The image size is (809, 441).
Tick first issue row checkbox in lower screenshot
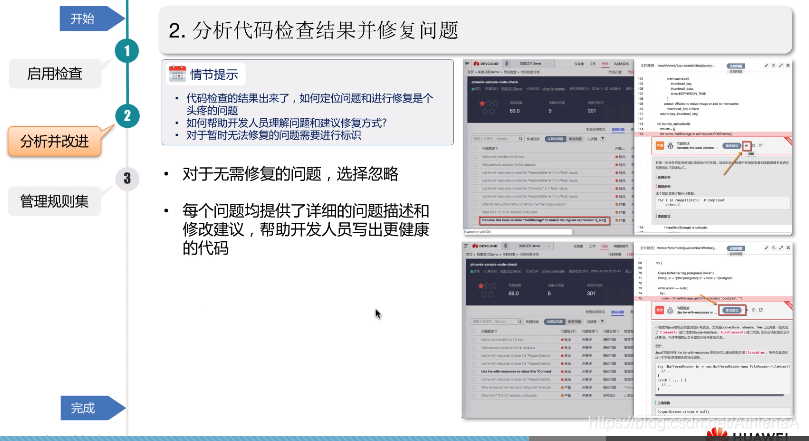(x=474, y=339)
